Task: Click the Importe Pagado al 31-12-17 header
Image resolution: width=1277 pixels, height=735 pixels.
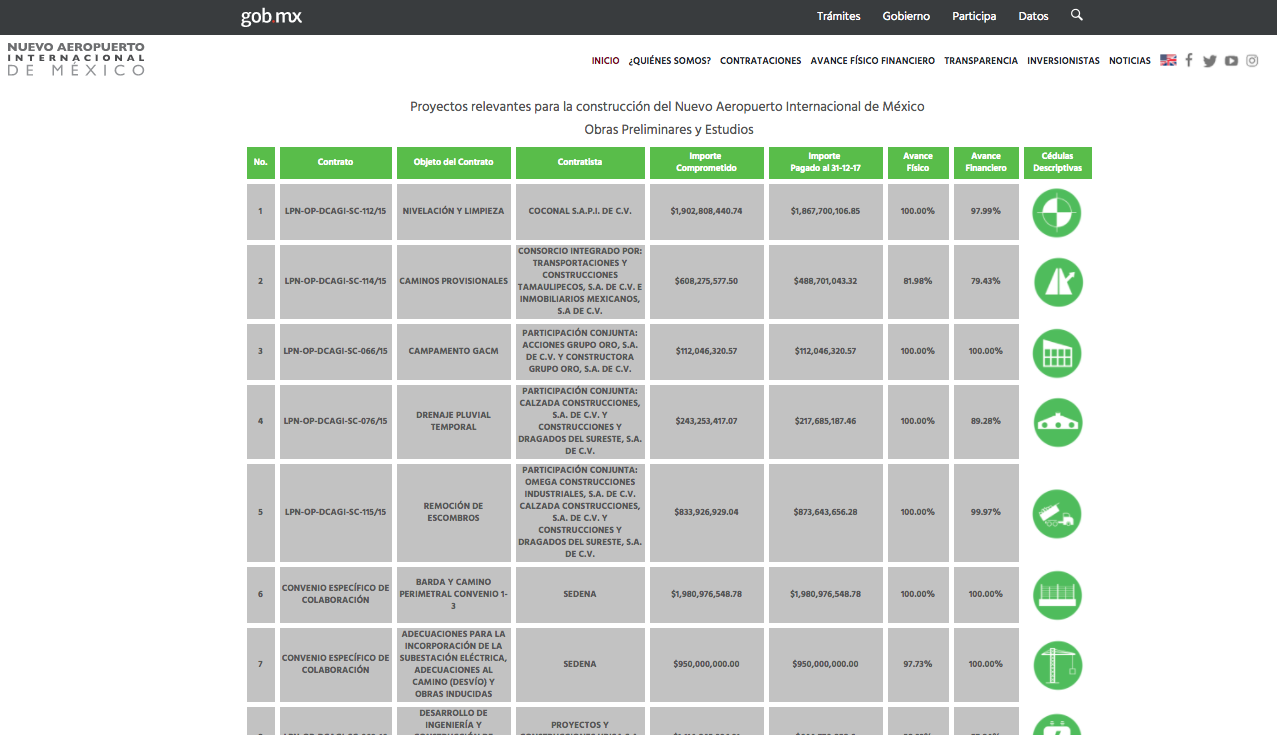Action: (x=825, y=163)
